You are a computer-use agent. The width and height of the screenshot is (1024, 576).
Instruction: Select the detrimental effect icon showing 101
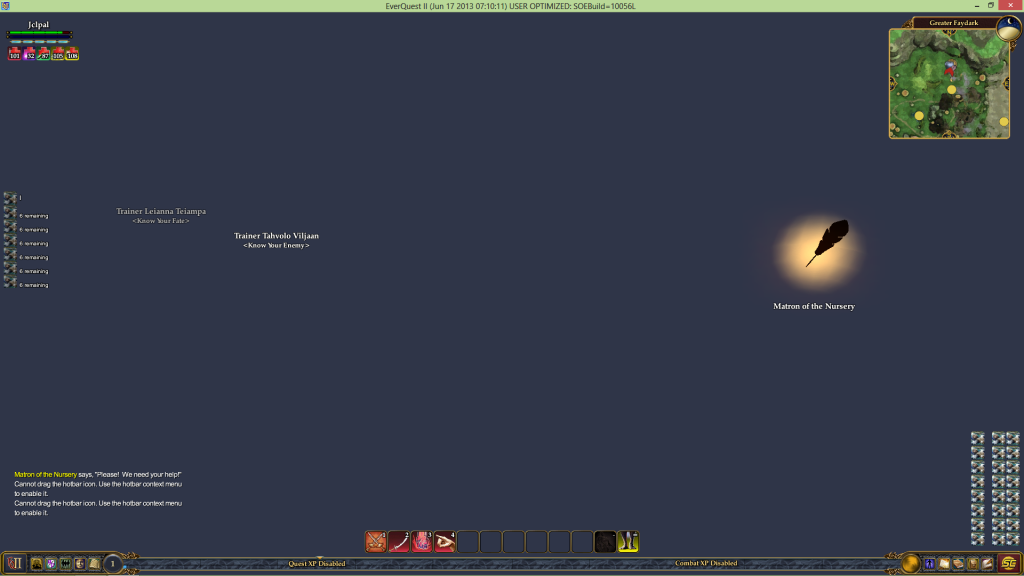pos(15,54)
